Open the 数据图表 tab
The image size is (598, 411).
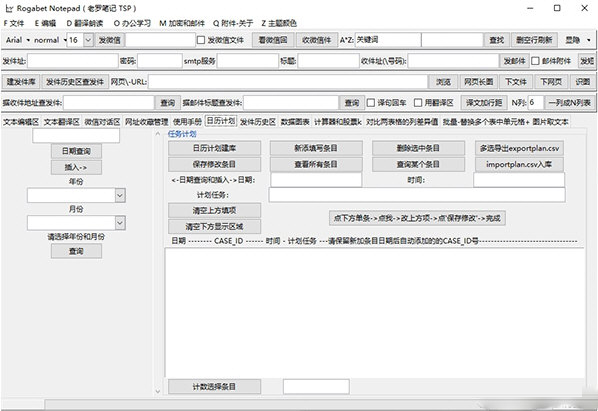point(295,122)
